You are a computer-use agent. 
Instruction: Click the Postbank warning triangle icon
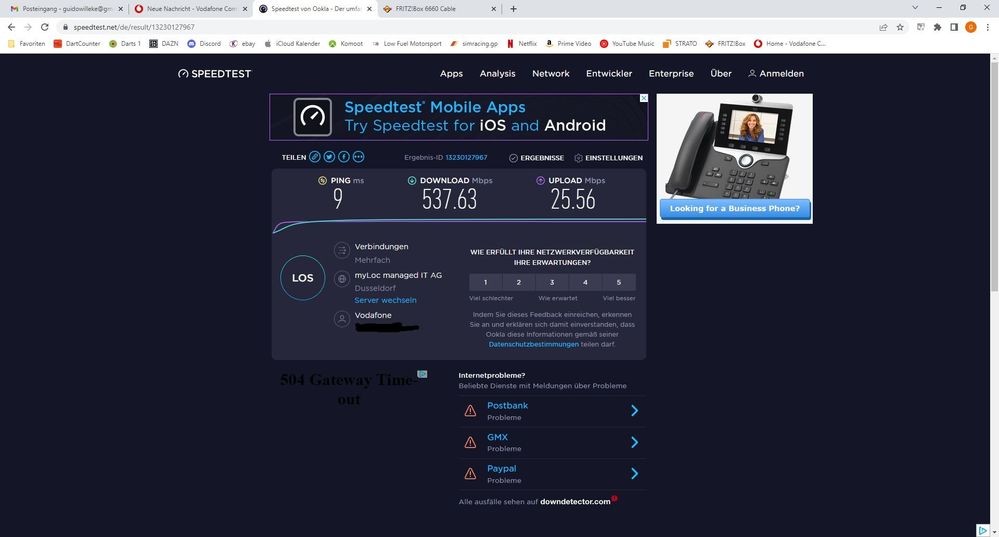pos(470,411)
